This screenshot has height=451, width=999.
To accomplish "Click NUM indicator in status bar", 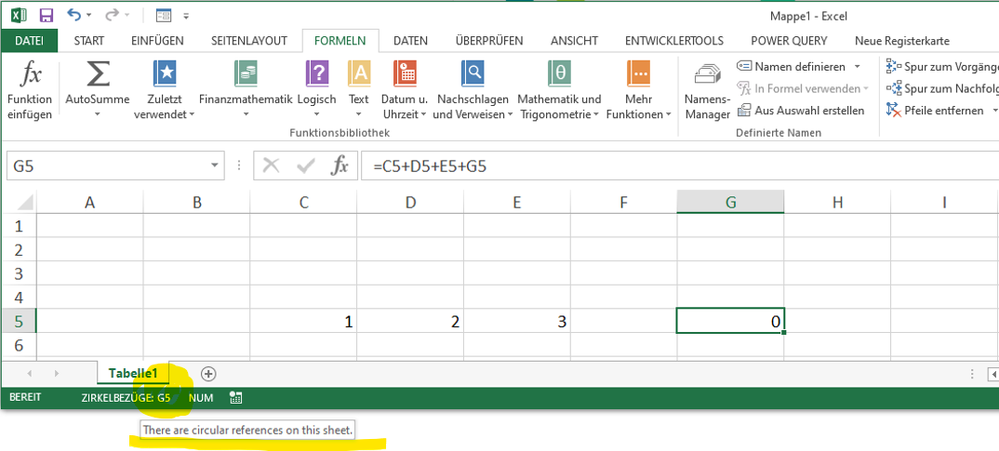I will tap(201, 398).
